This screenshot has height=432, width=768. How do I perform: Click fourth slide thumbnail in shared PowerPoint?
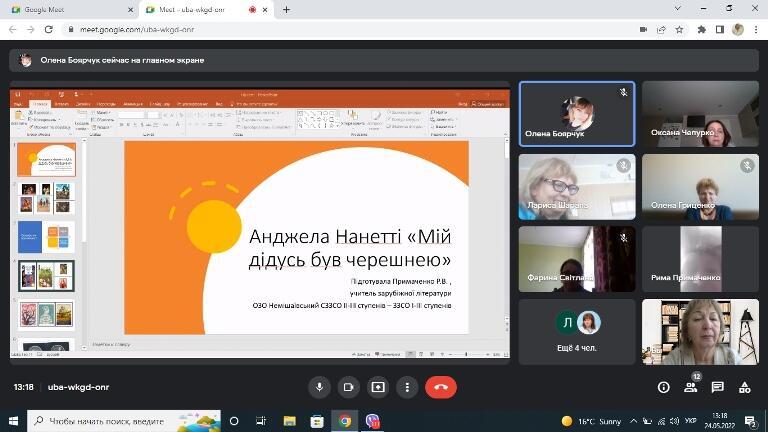coord(47,276)
